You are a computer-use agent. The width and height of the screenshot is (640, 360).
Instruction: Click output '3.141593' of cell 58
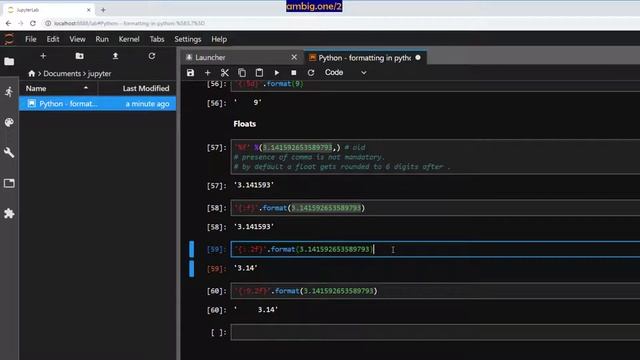coord(253,227)
